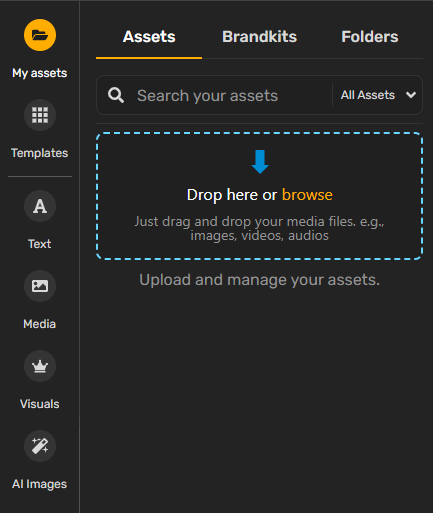The height and width of the screenshot is (513, 433).
Task: Open the Templates grid icon
Action: tap(40, 115)
